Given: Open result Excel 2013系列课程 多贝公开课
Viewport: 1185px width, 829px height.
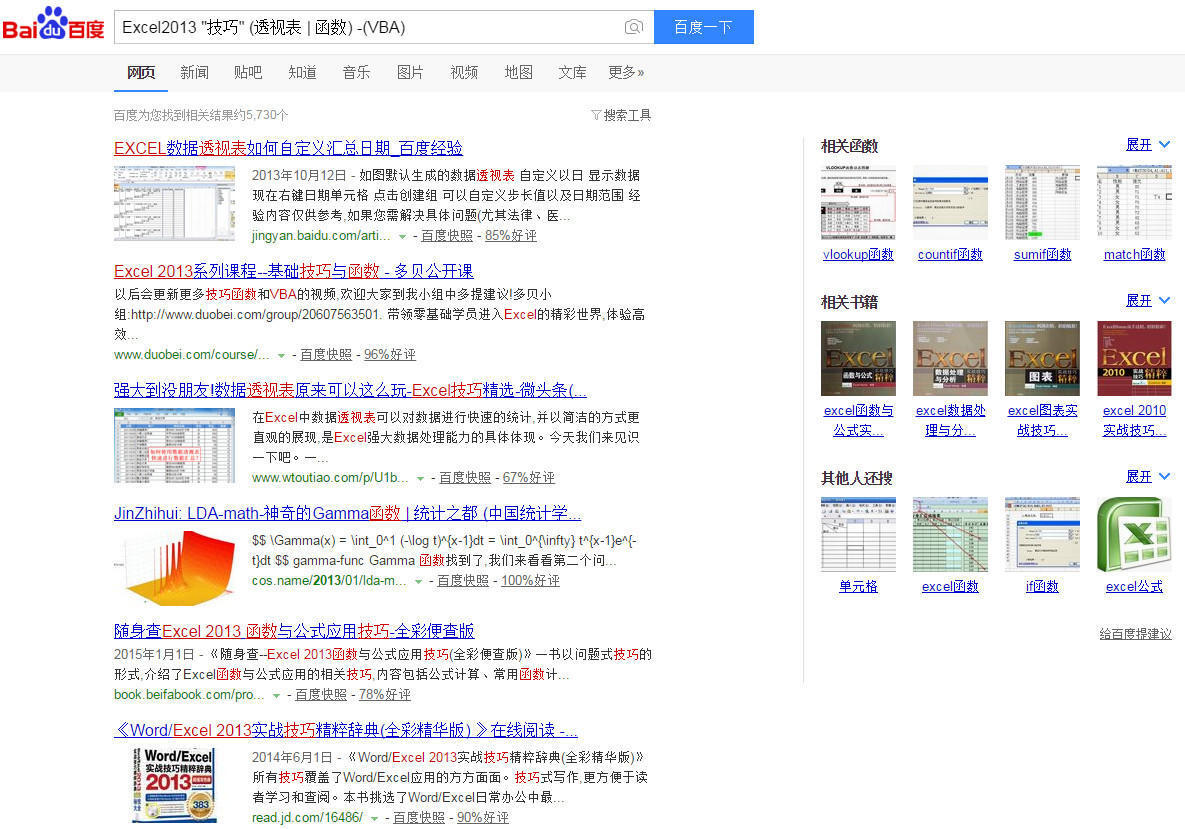Looking at the screenshot, I should (293, 271).
